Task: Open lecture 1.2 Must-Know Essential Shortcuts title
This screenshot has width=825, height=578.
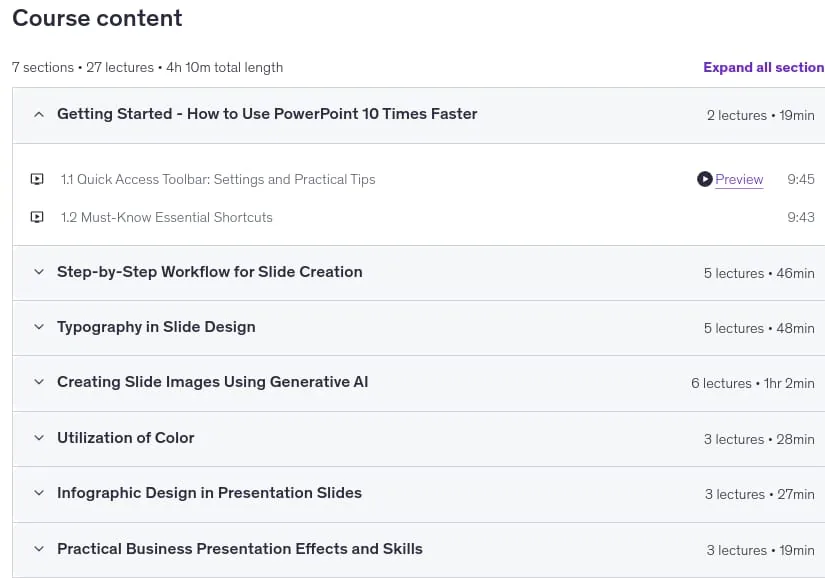Action: (x=166, y=217)
